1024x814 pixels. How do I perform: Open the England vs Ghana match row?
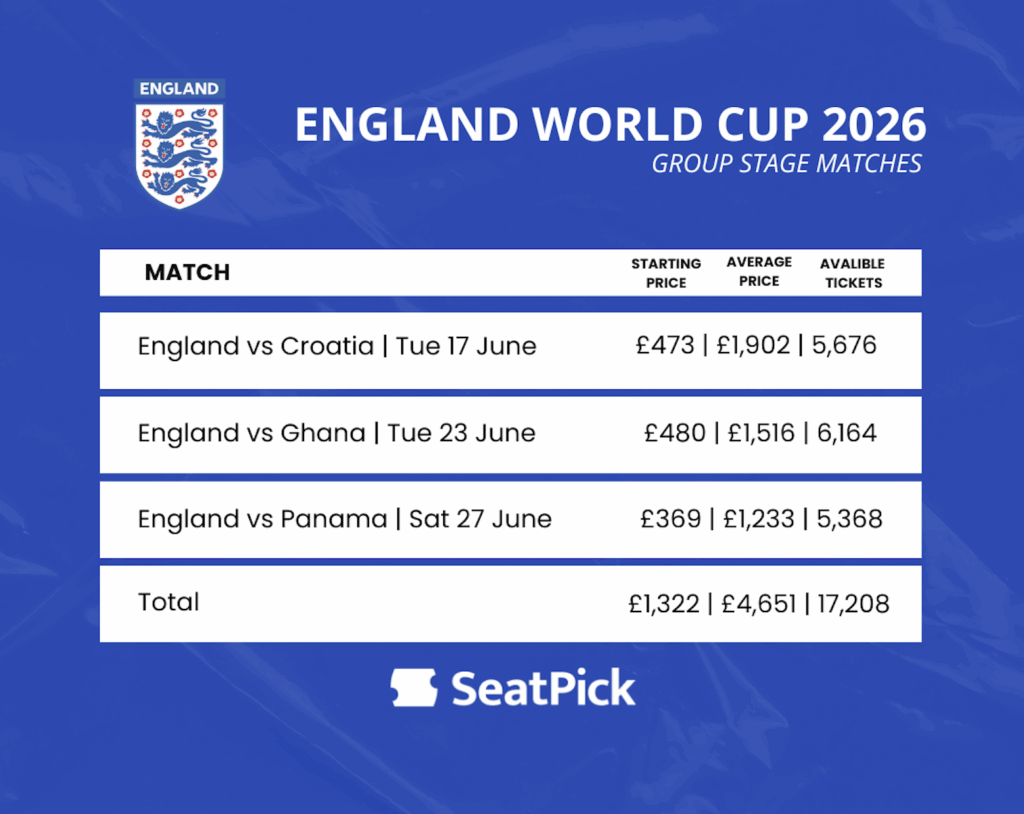point(337,433)
